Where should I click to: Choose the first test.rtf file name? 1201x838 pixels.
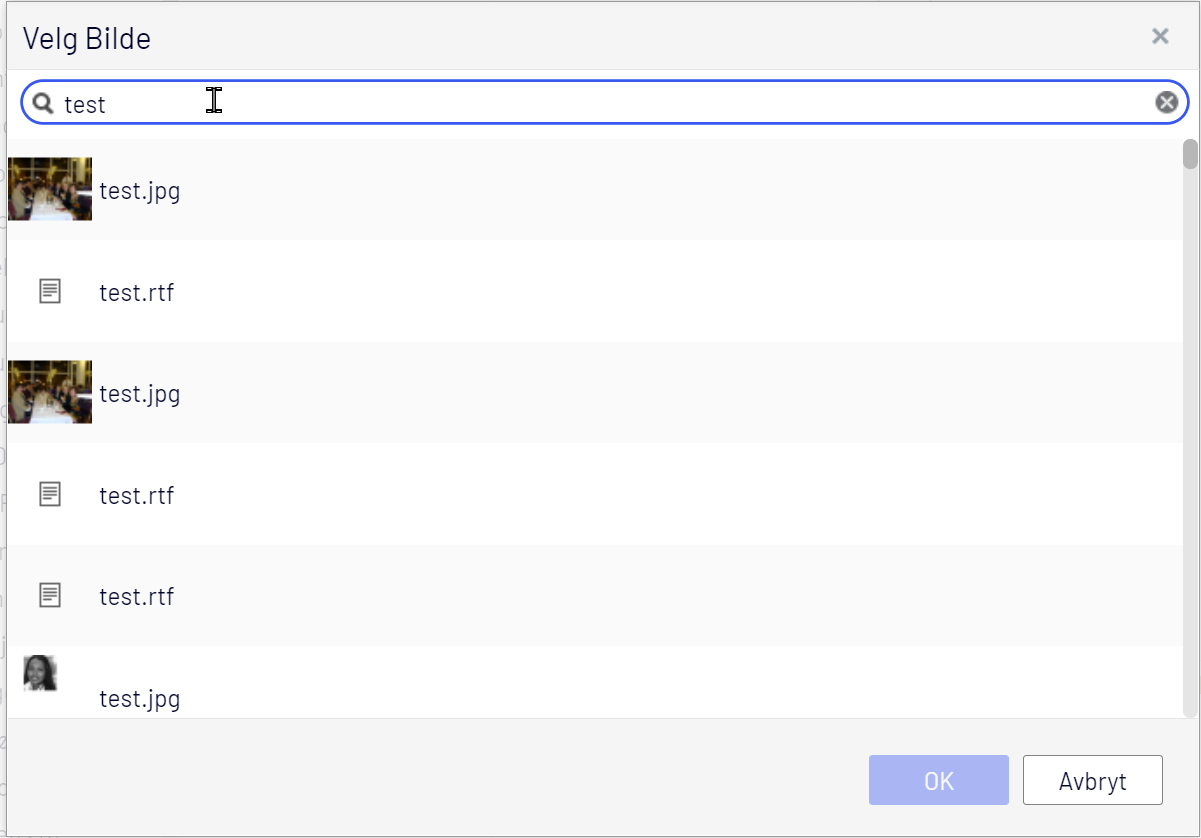(x=137, y=293)
